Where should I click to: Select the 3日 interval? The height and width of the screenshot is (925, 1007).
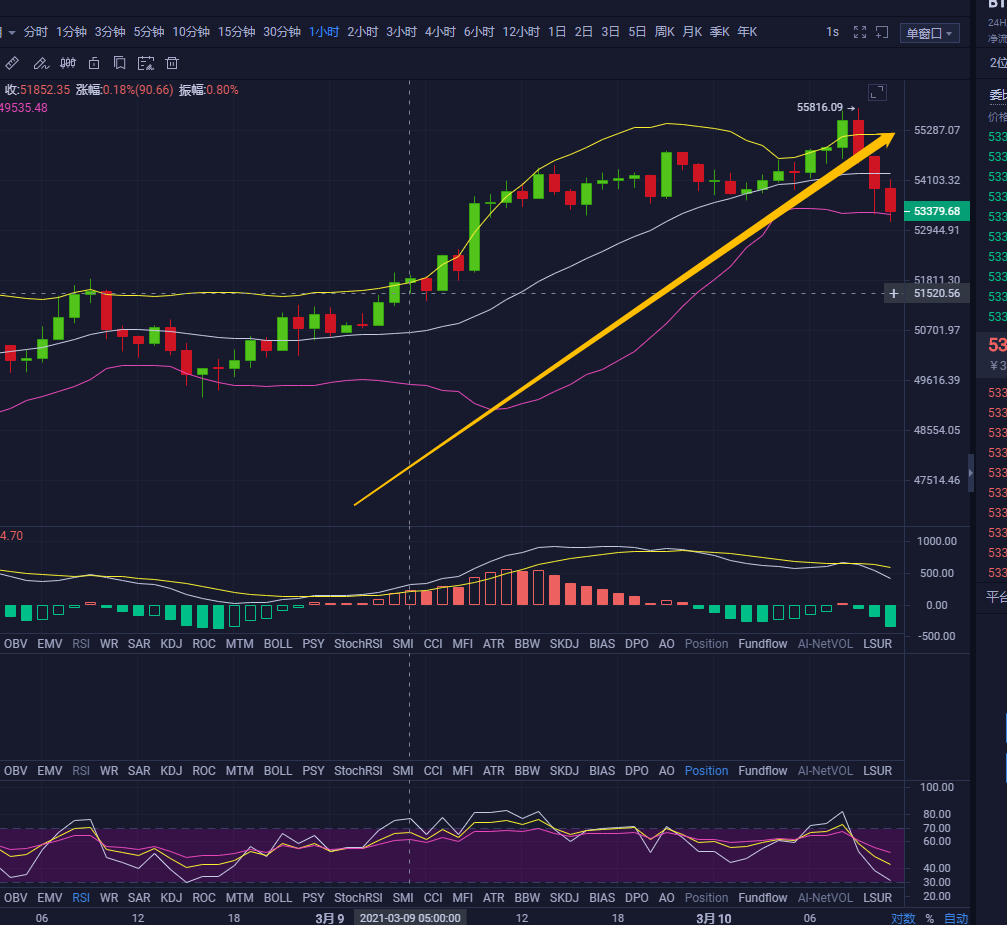pyautogui.click(x=610, y=32)
